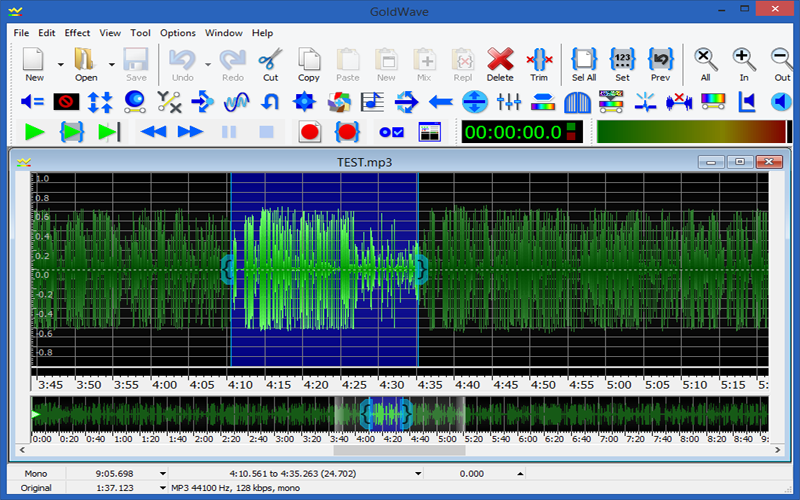Viewport: 800px width, 500px height.
Task: Click the Mono channel status field
Action: (x=36, y=473)
